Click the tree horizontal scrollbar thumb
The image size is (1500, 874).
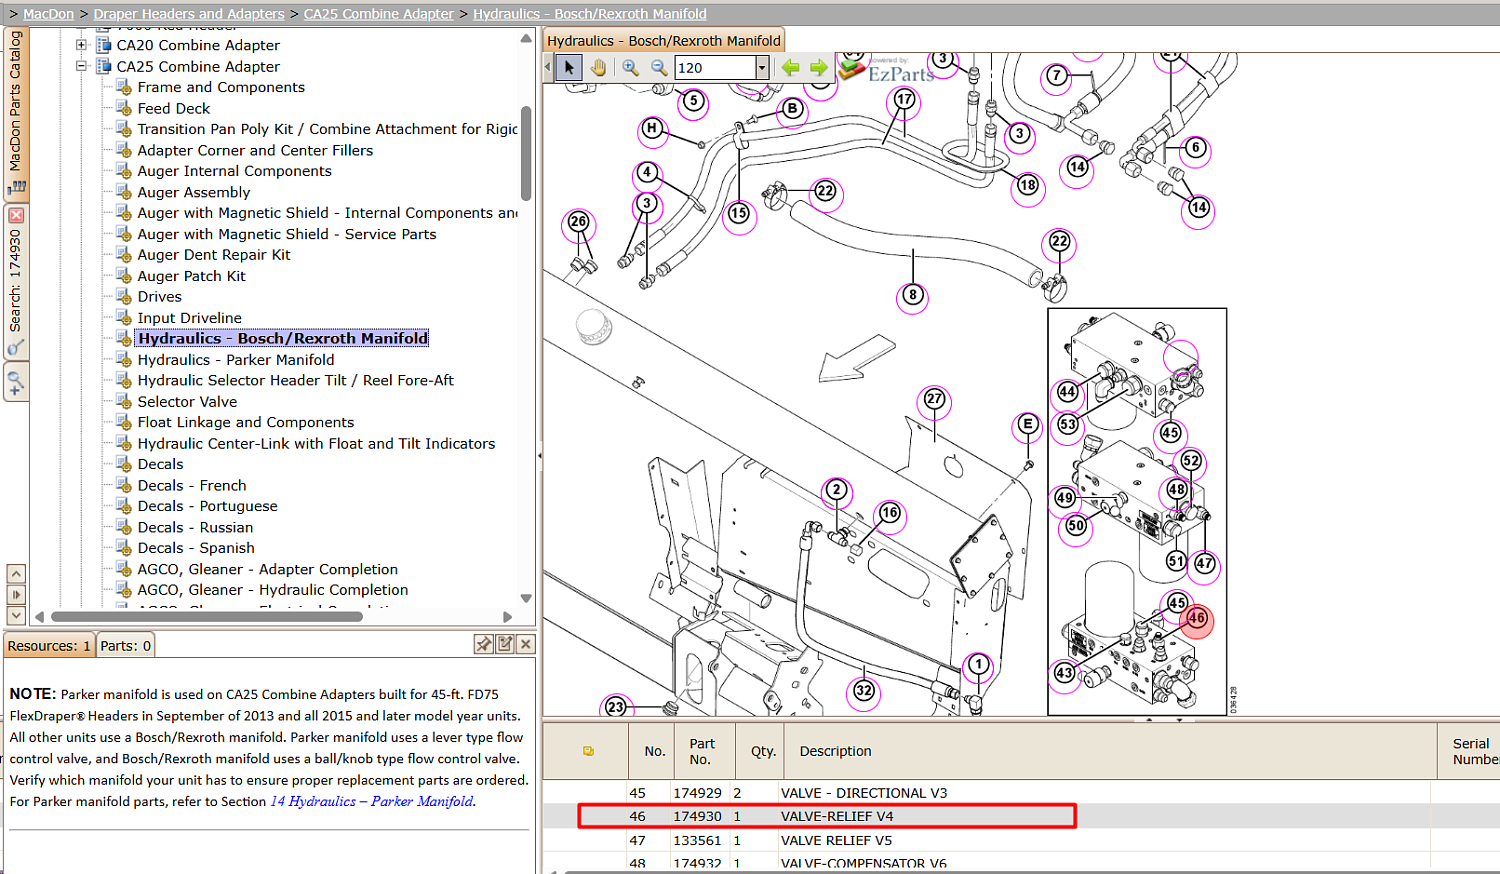[206, 617]
